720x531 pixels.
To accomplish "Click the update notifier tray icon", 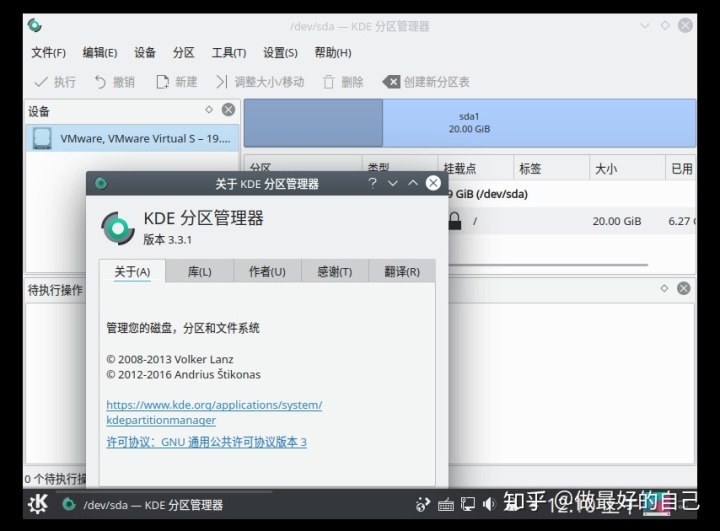I will [422, 504].
